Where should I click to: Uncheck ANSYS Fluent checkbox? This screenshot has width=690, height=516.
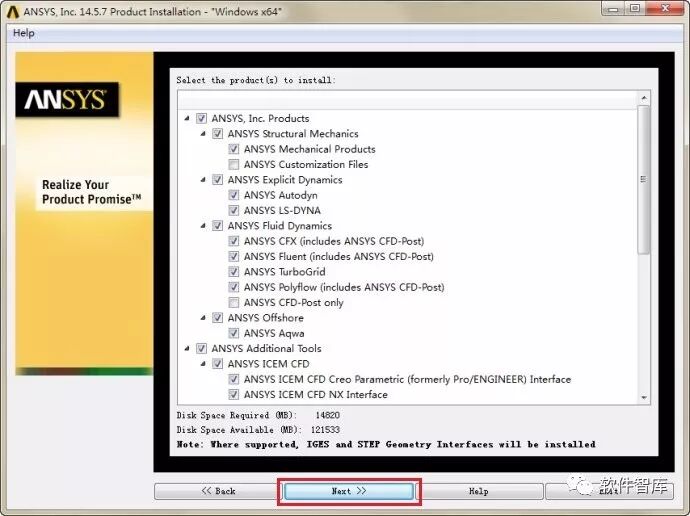[x=234, y=256]
